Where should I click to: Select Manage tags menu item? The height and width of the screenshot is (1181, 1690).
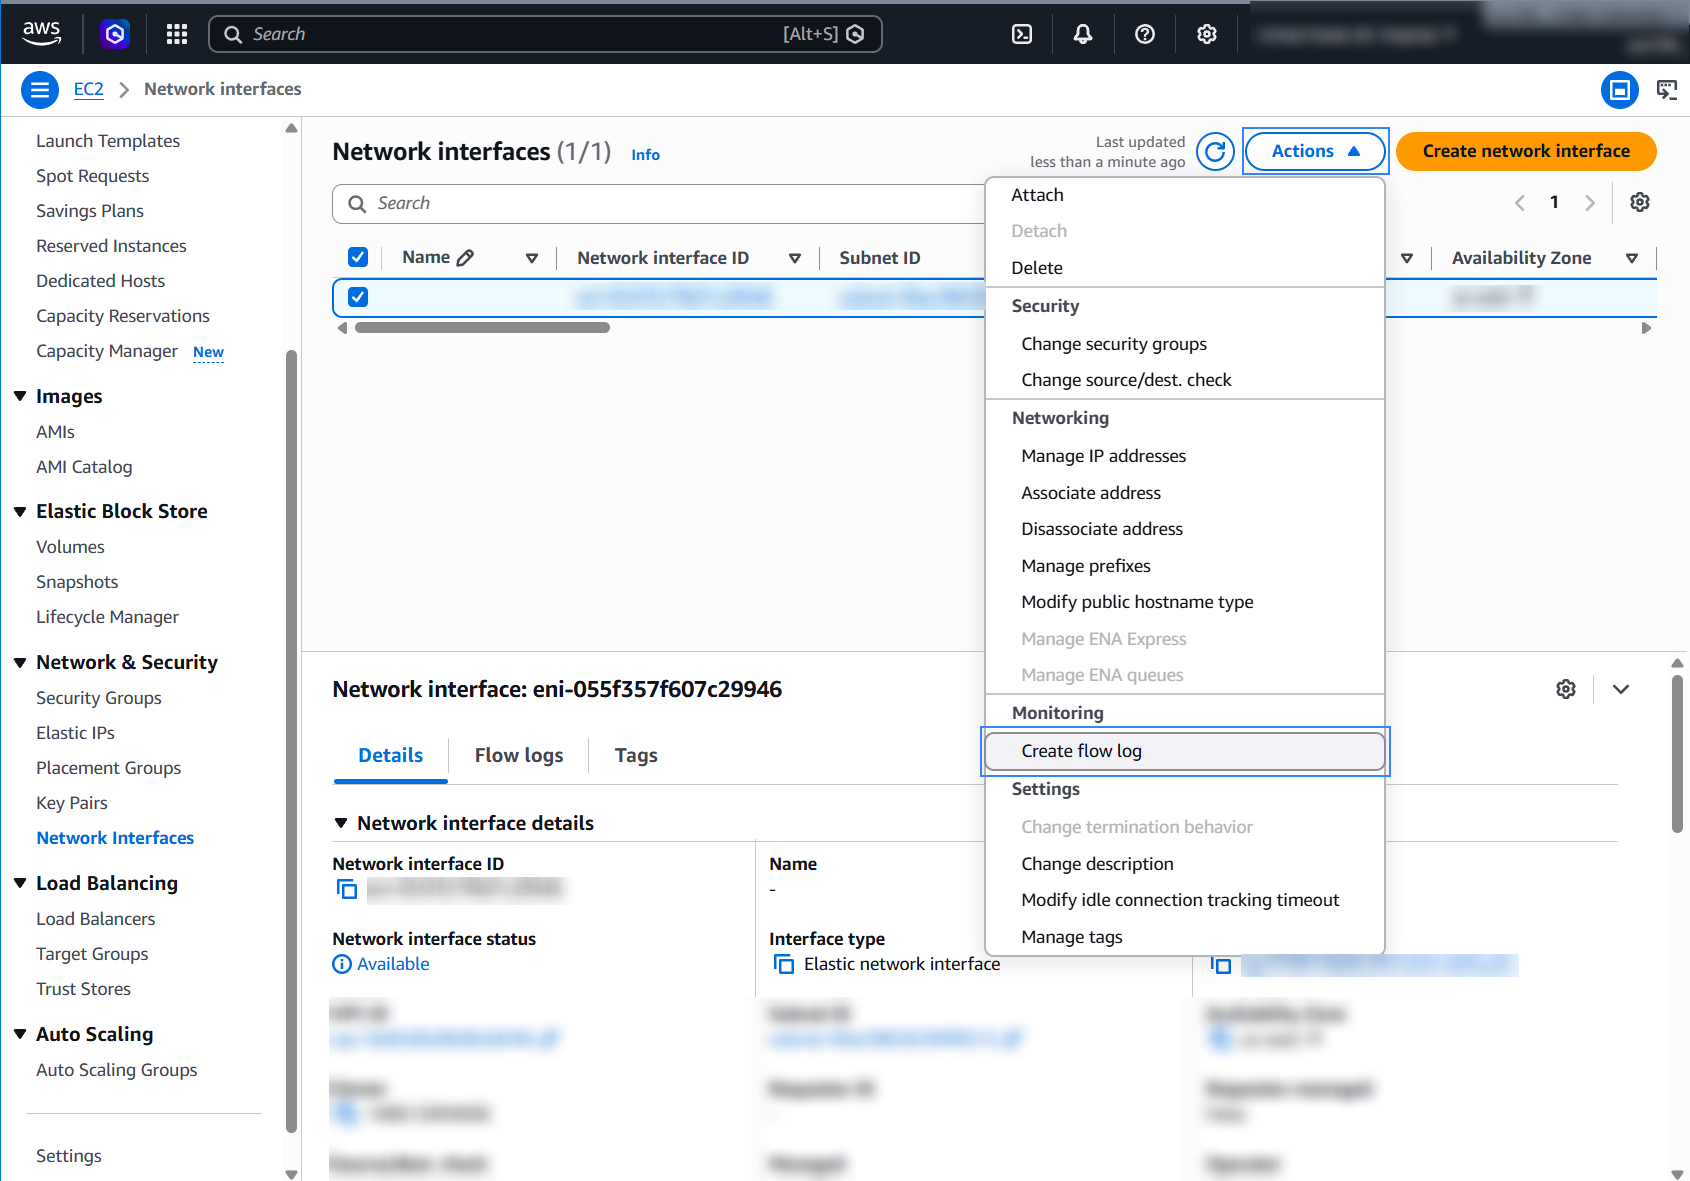(1185, 937)
